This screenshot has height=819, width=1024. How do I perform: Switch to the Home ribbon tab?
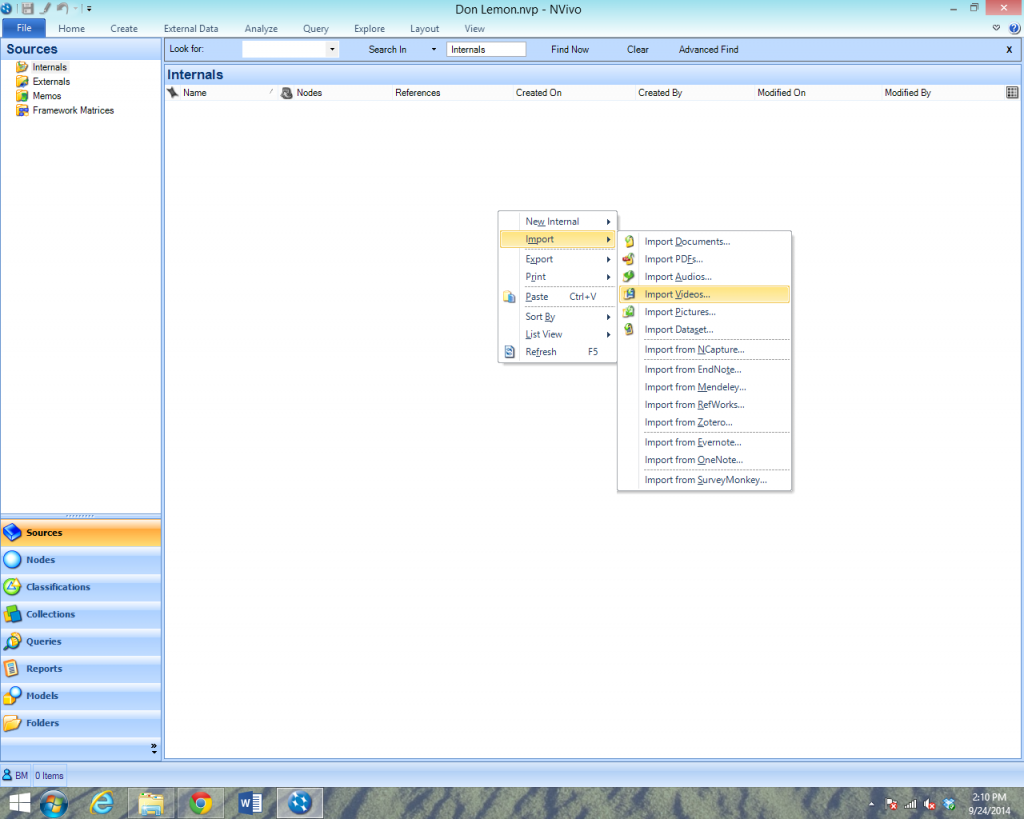tap(71, 29)
